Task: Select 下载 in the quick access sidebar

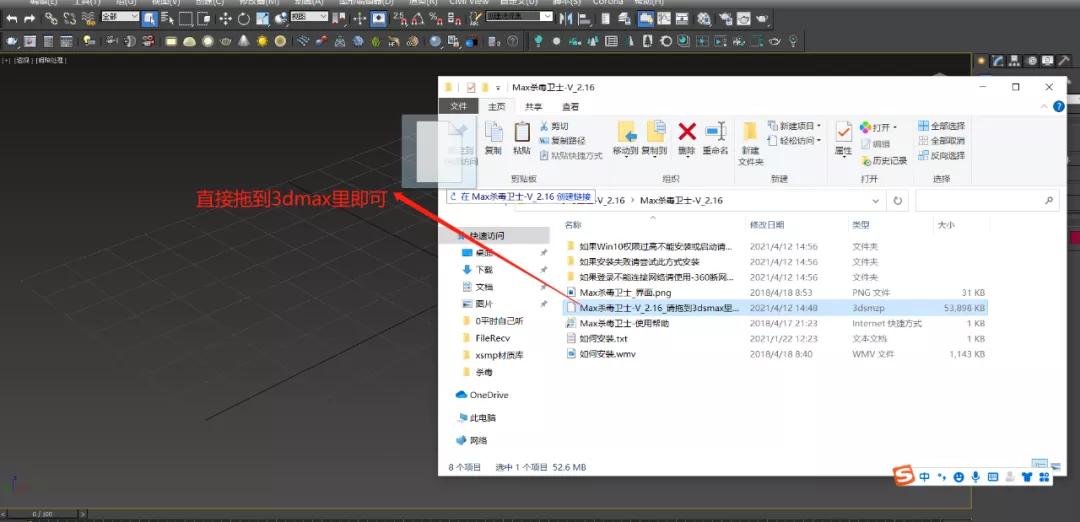Action: pos(484,270)
